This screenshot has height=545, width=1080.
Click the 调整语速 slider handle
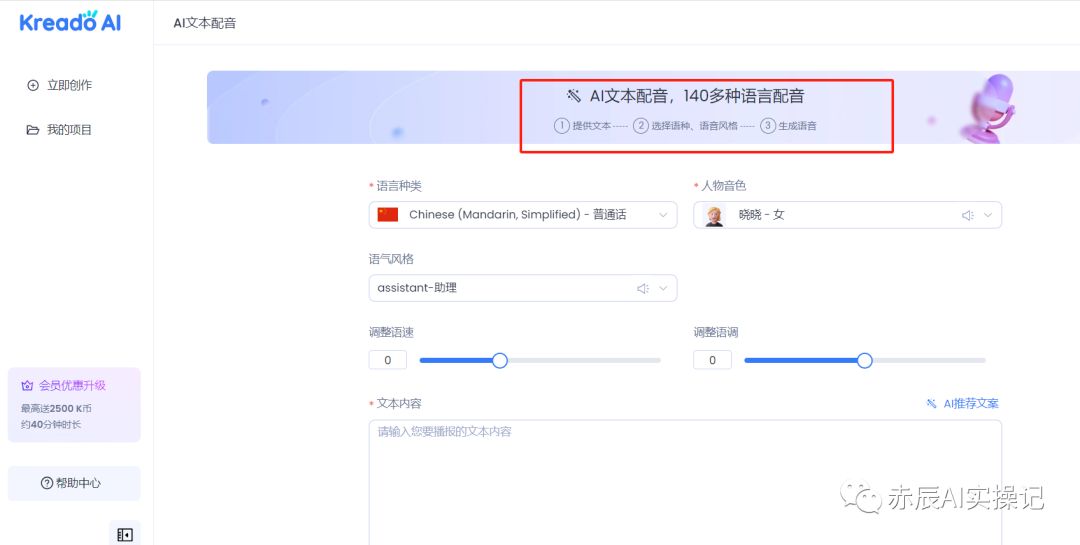pyautogui.click(x=500, y=360)
